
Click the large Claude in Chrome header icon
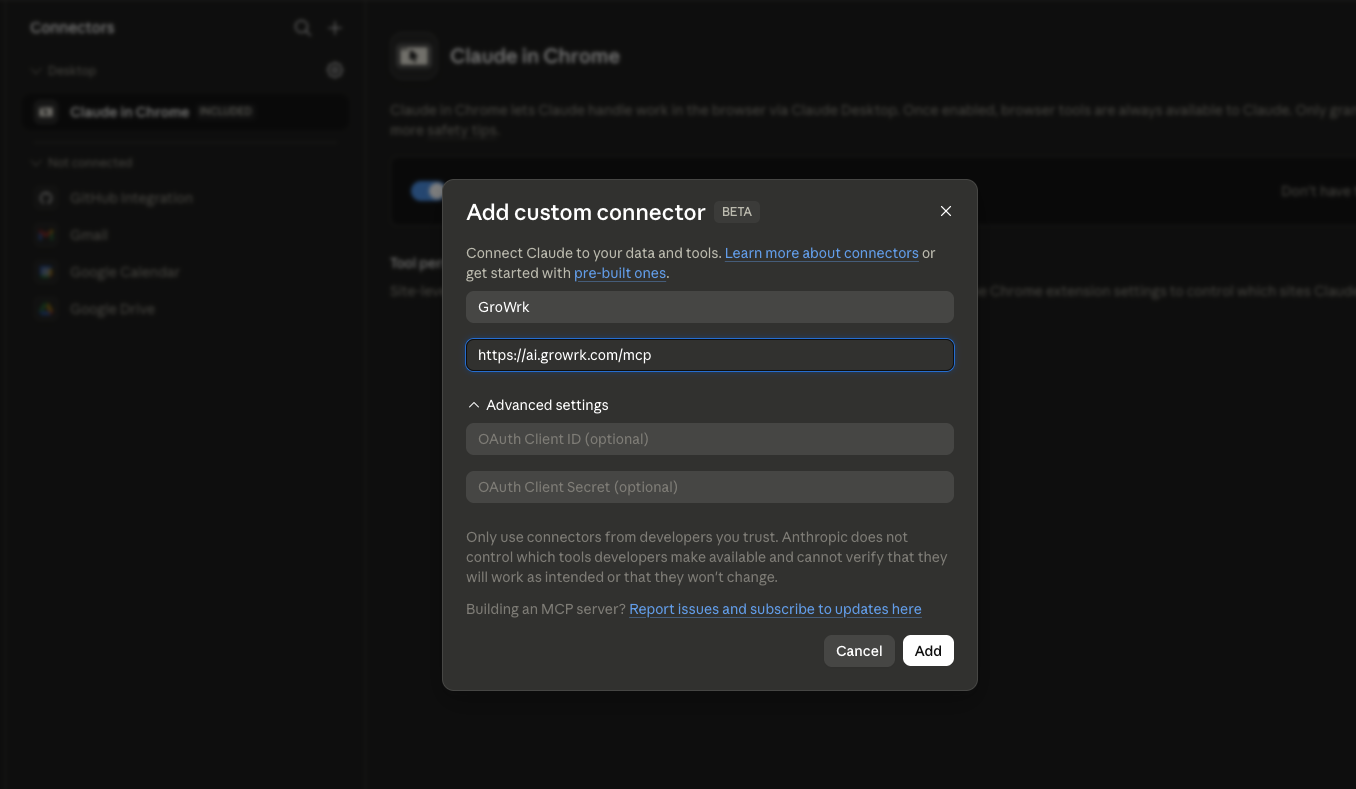(414, 56)
